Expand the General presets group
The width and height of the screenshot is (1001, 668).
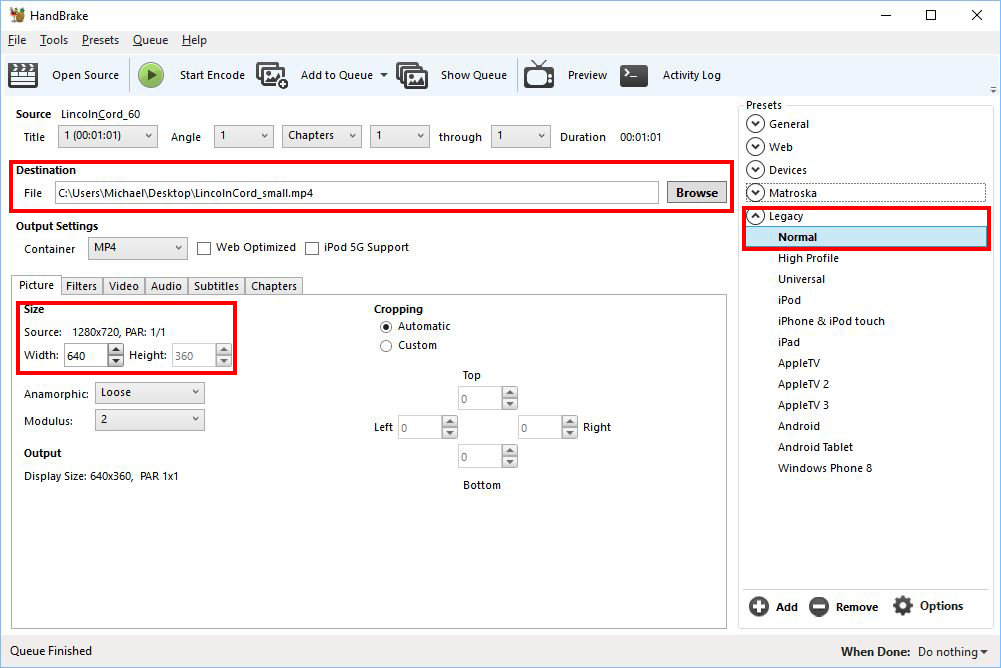click(755, 124)
